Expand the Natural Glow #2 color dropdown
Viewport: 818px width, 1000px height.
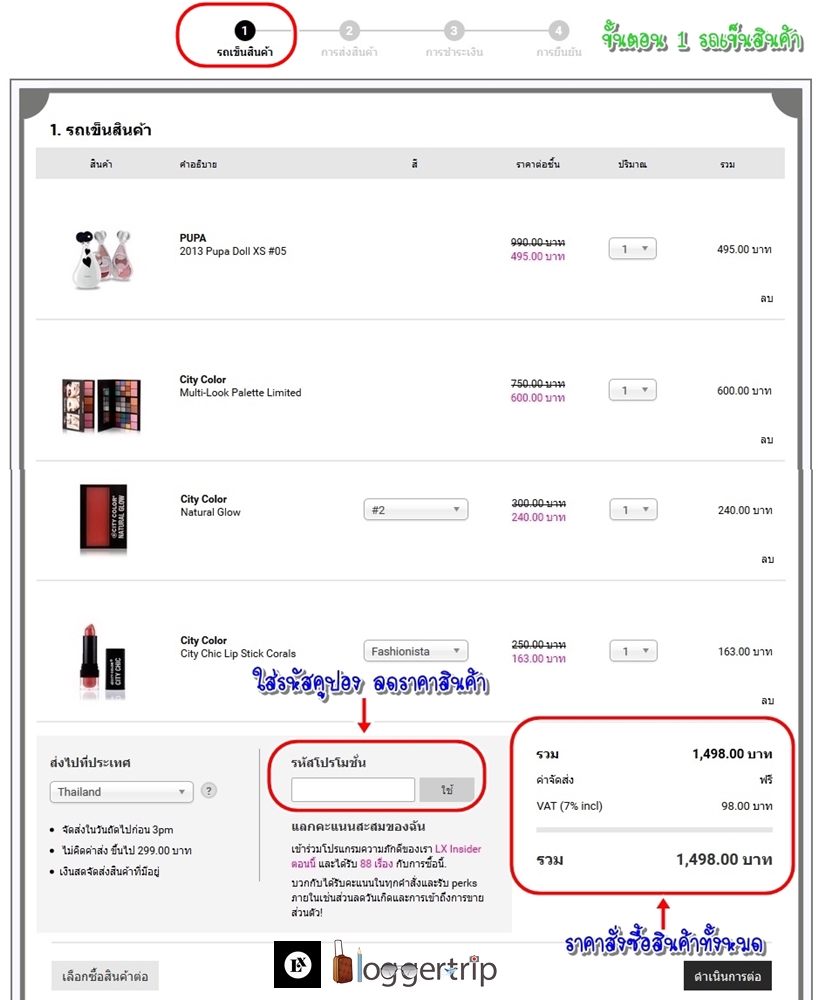point(416,510)
